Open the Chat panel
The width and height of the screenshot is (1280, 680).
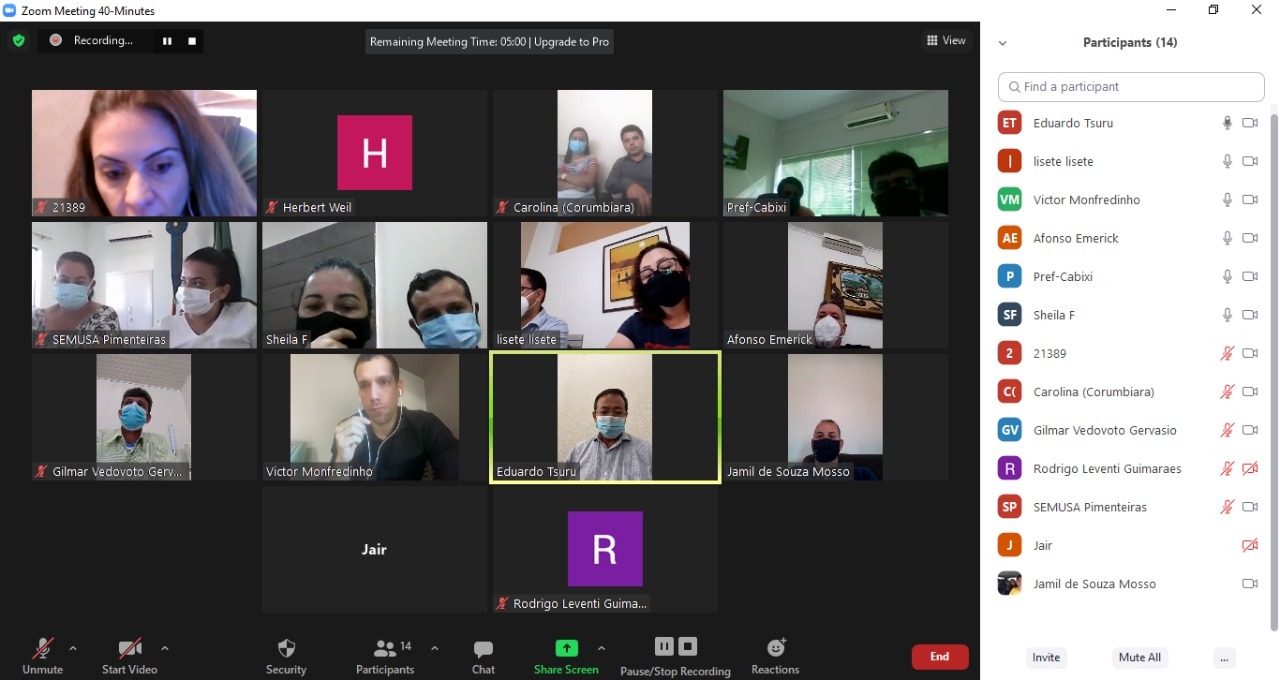click(x=483, y=656)
